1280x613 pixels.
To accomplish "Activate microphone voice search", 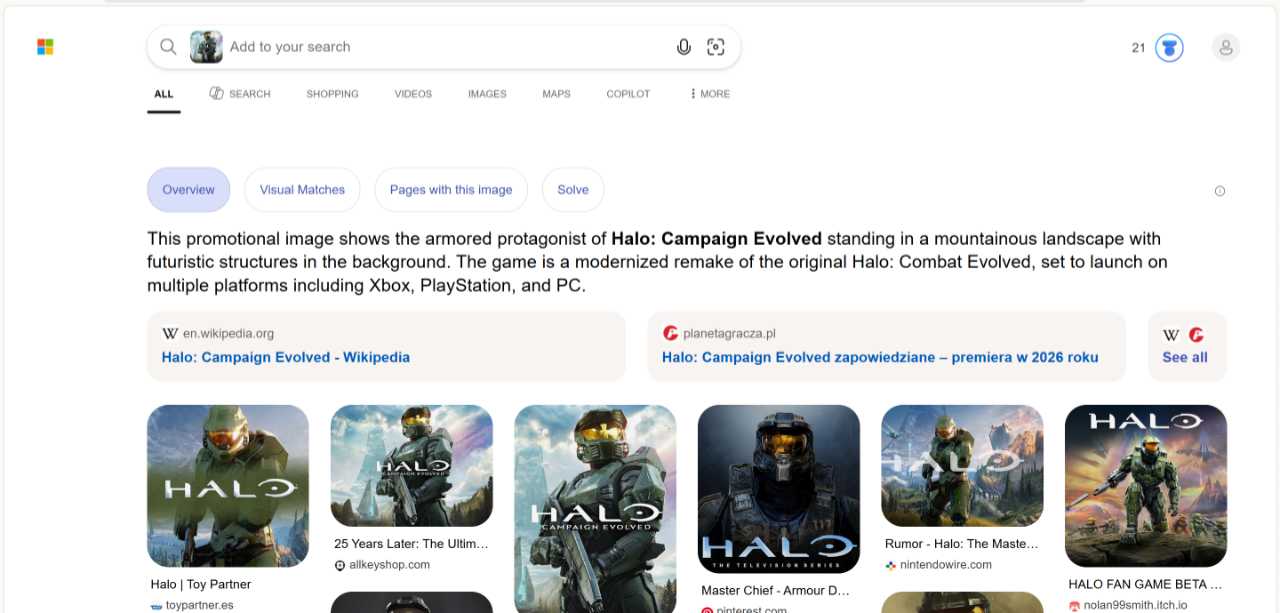I will pos(684,47).
